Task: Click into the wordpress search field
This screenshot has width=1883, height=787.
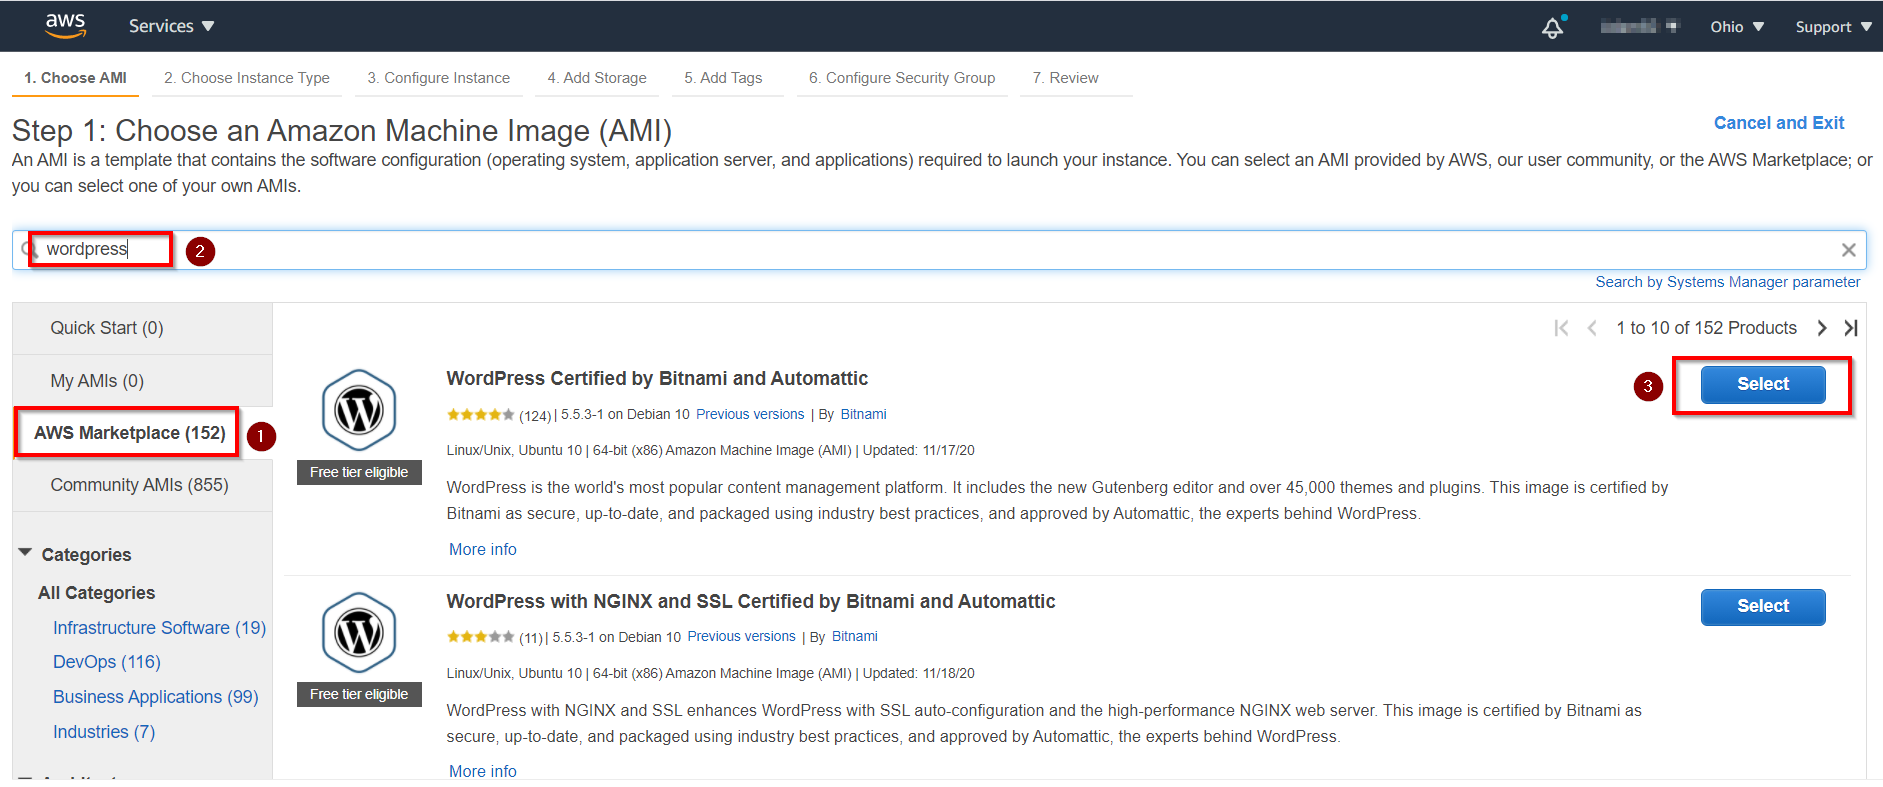Action: click(940, 250)
